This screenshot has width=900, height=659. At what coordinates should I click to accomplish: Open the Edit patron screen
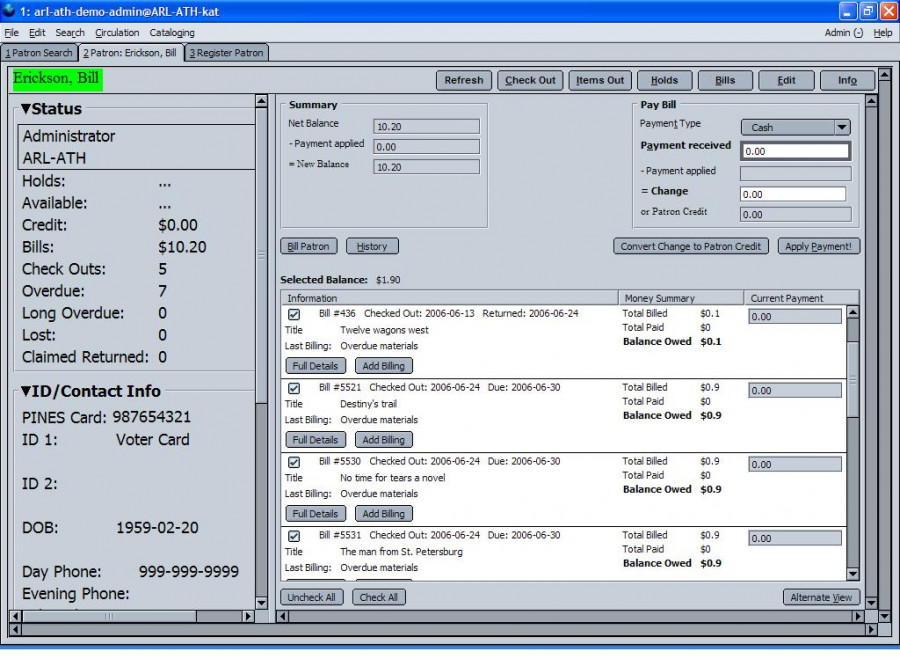pyautogui.click(x=786, y=81)
